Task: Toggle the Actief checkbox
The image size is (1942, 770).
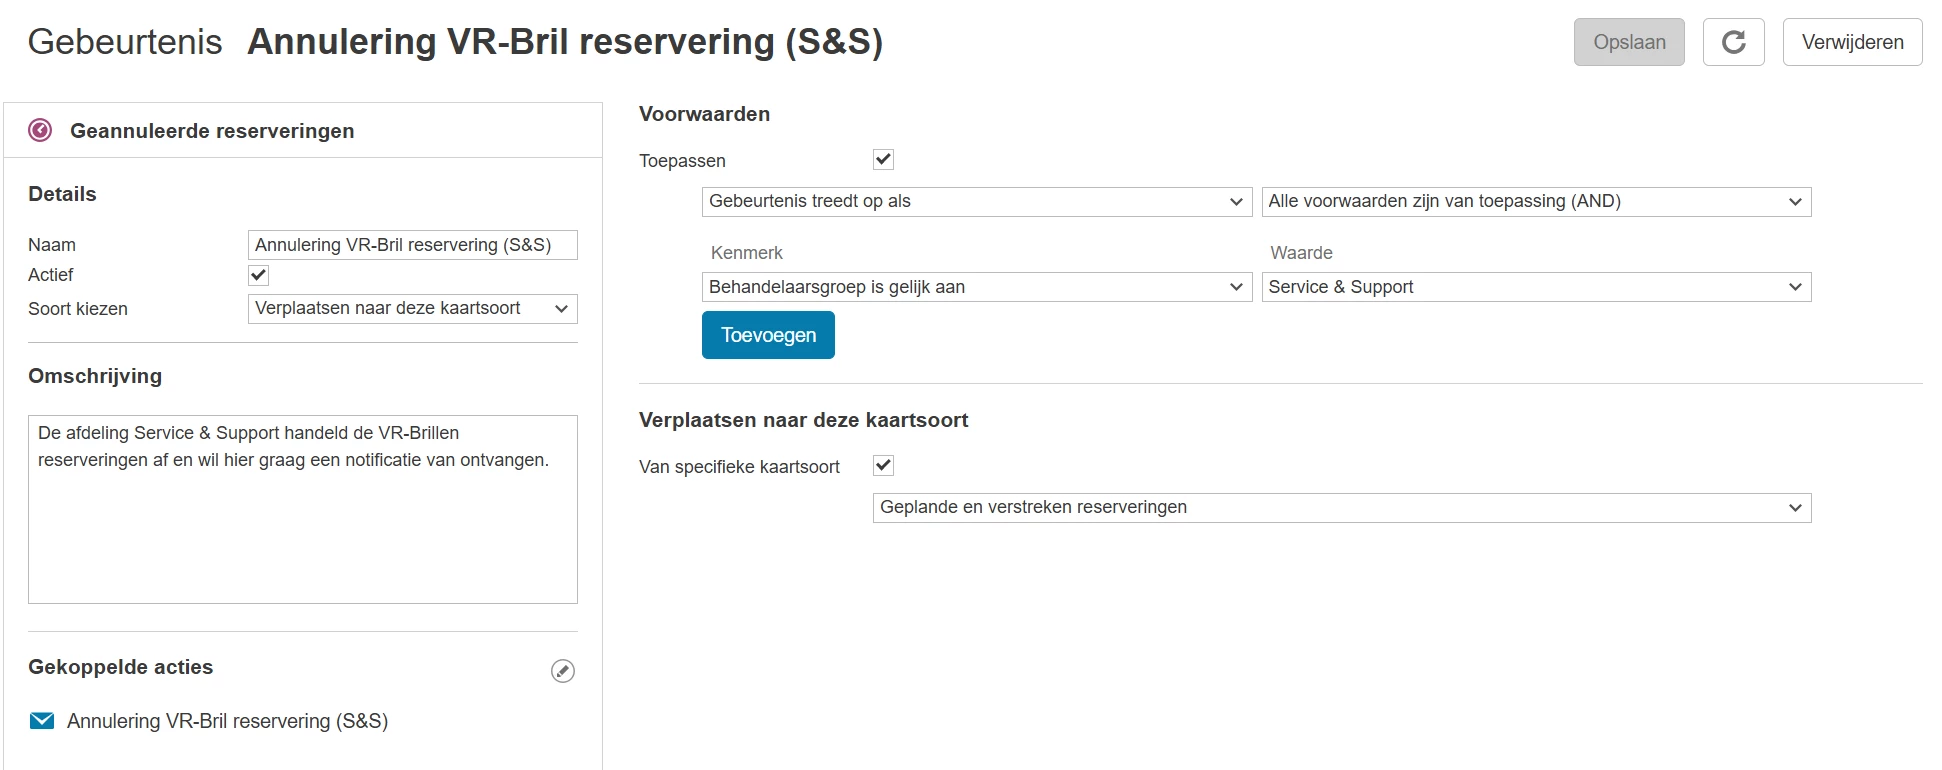Action: click(x=259, y=275)
